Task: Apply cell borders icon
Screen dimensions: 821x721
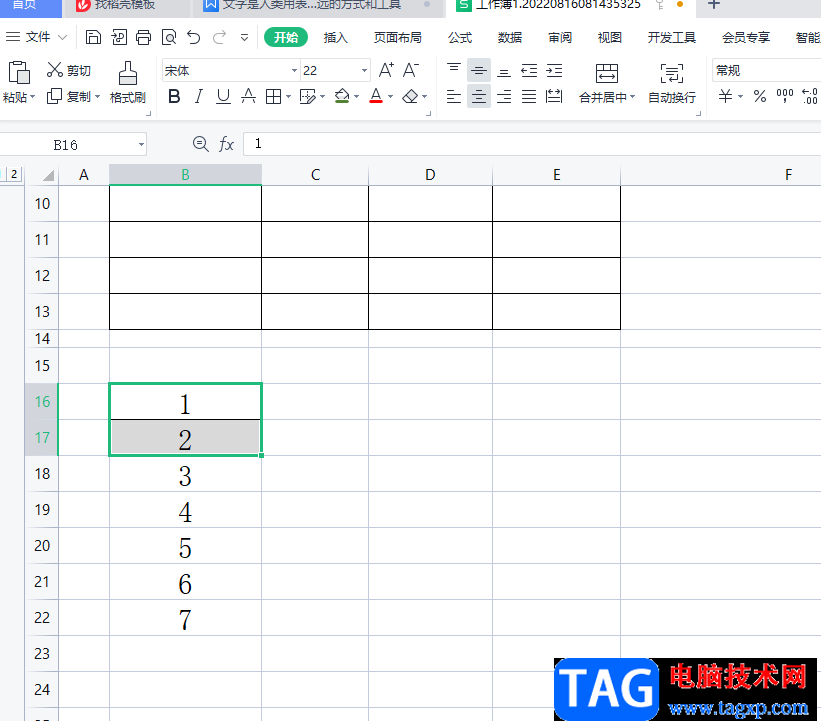Action: [x=273, y=96]
